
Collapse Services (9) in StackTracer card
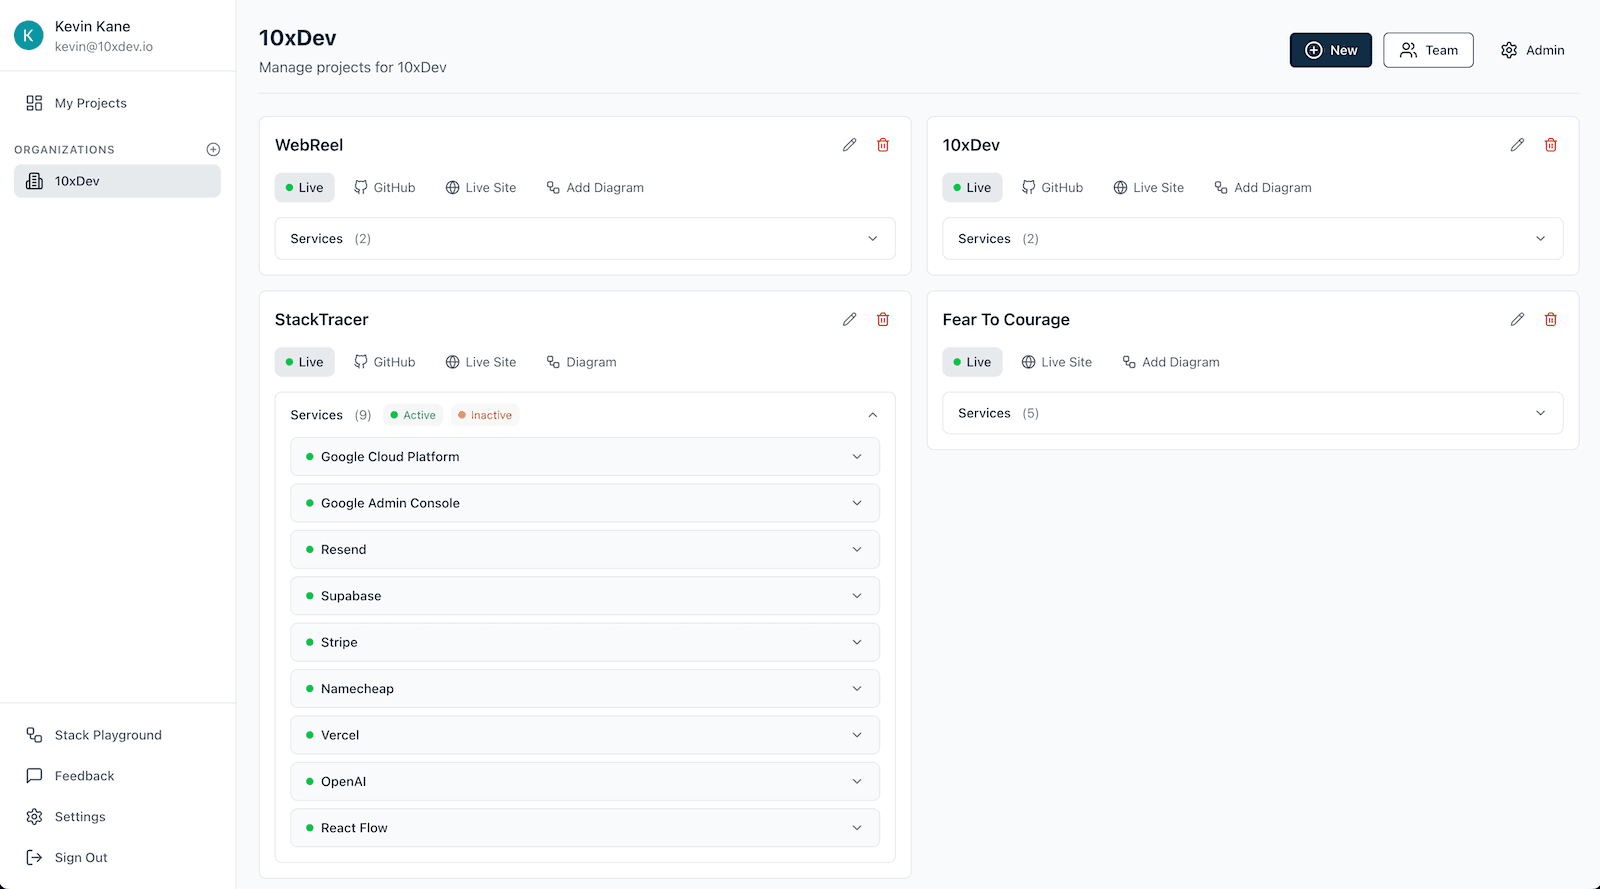[x=585, y=414]
